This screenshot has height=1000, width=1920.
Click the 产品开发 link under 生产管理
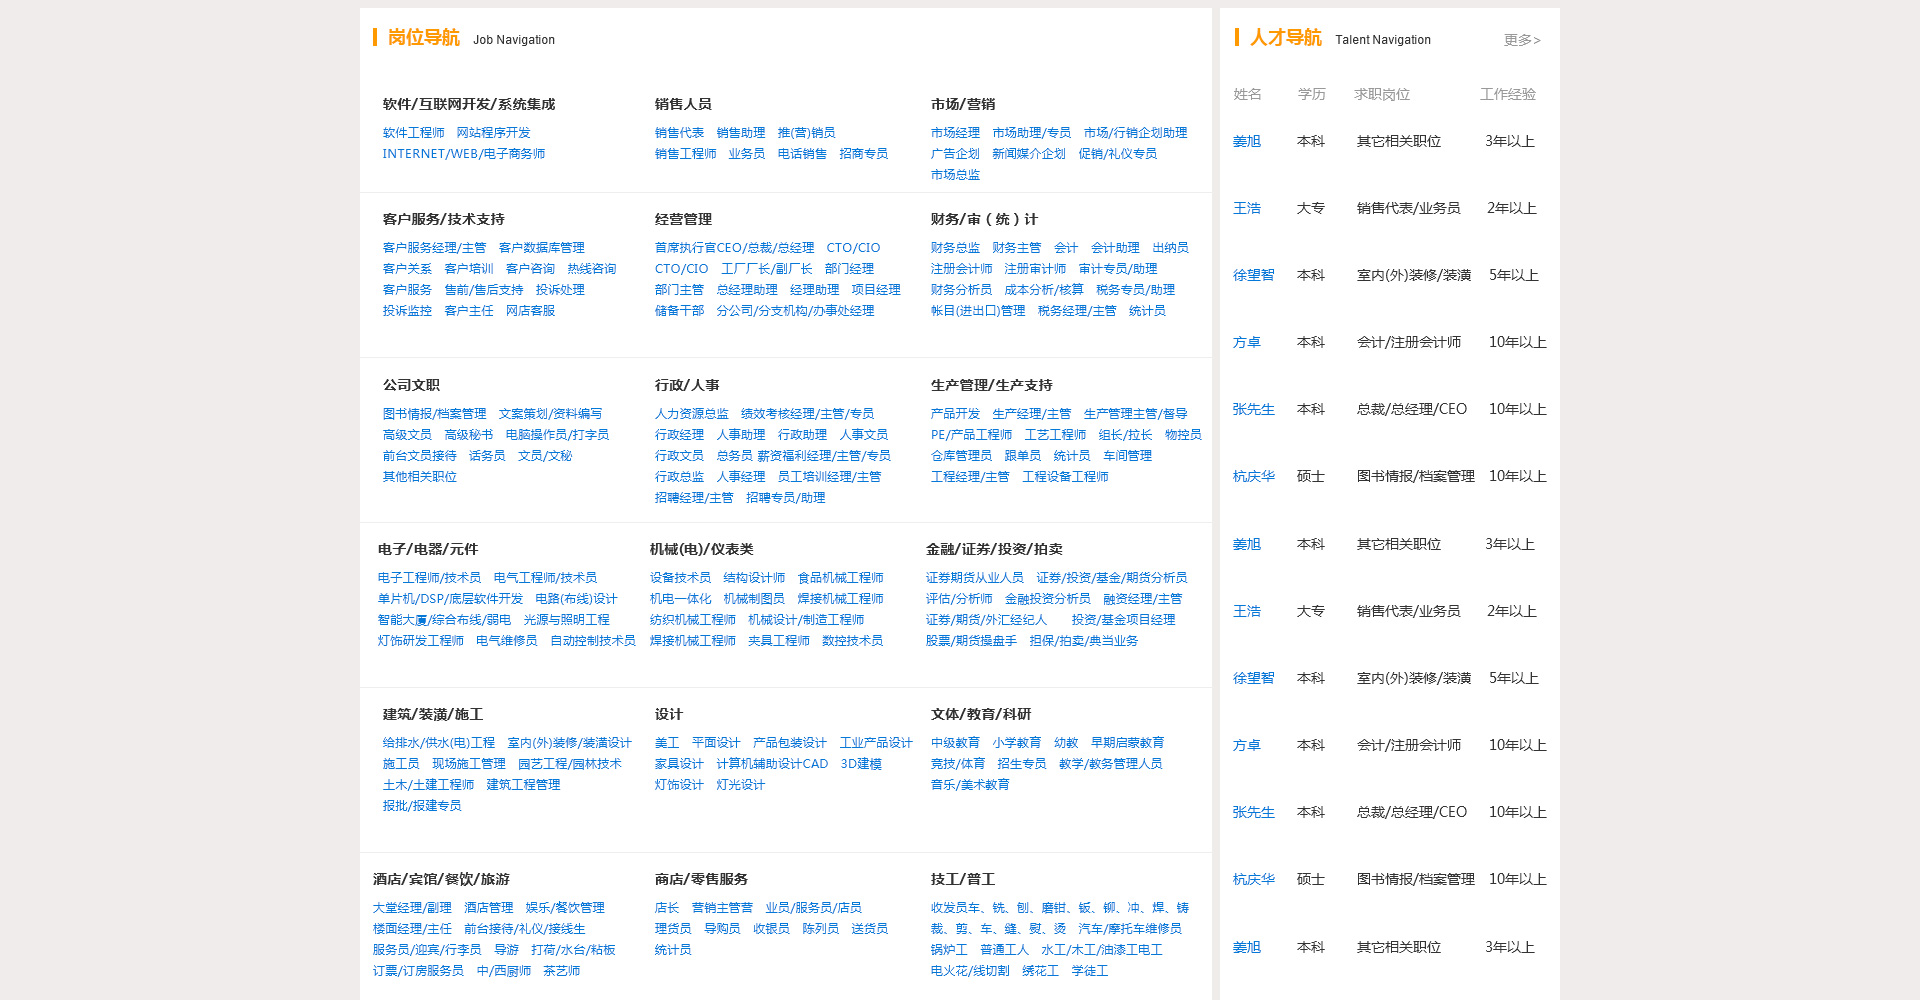(x=955, y=414)
